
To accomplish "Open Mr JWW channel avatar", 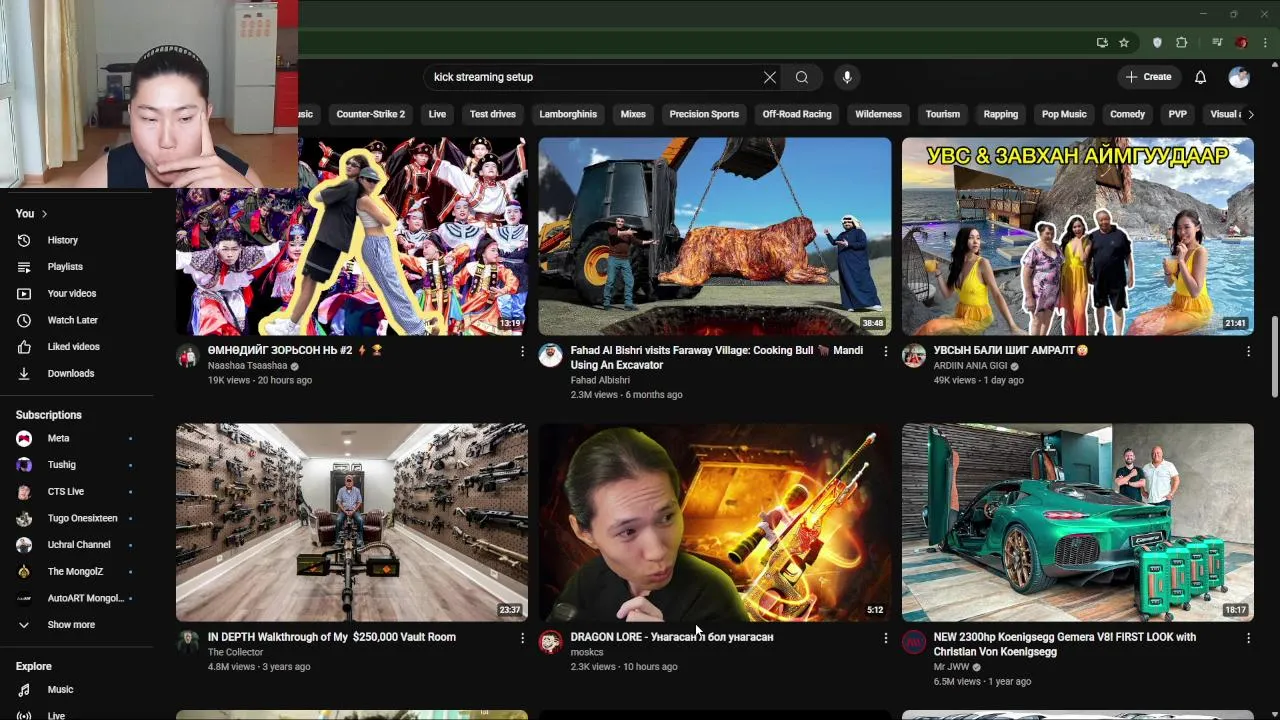I will (914, 642).
